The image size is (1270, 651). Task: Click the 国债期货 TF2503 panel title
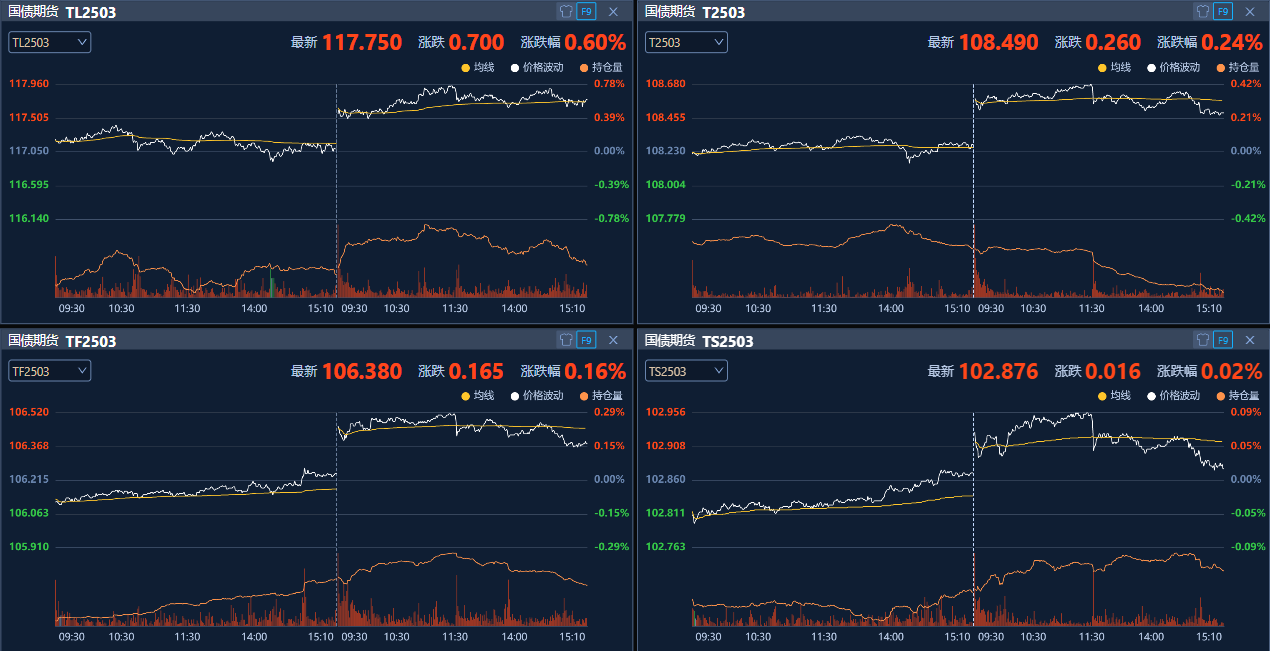point(62,341)
